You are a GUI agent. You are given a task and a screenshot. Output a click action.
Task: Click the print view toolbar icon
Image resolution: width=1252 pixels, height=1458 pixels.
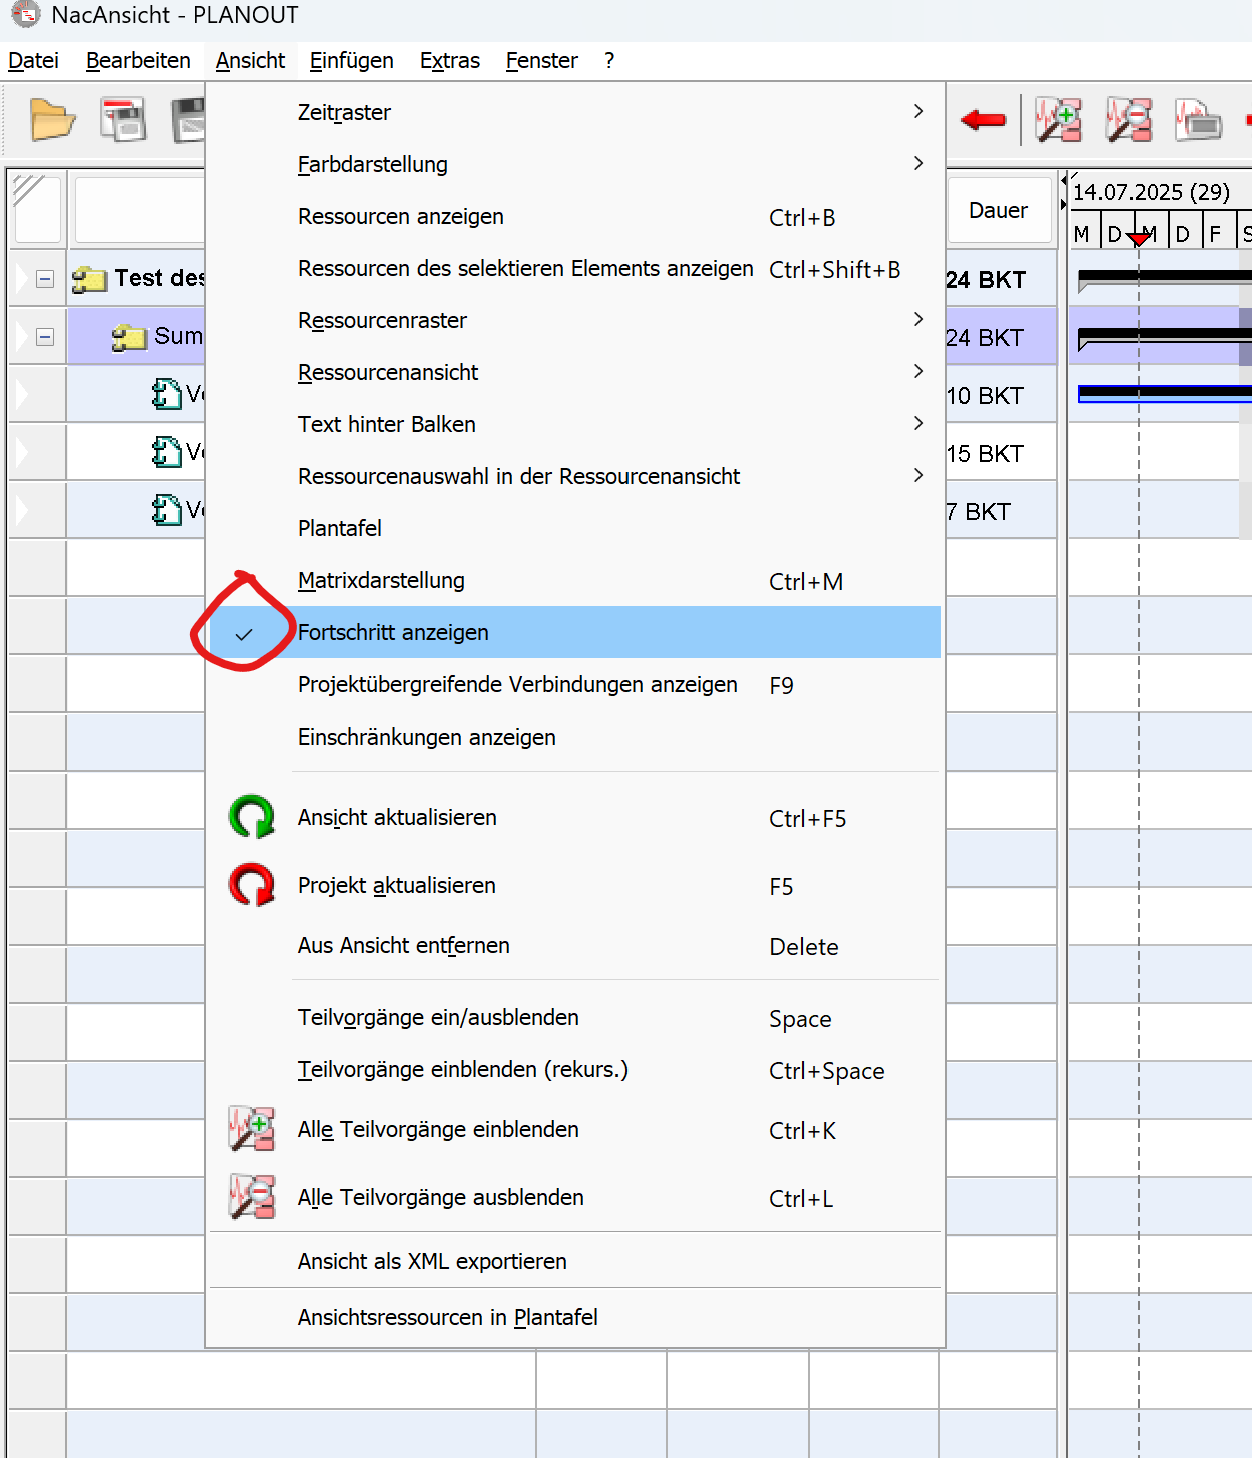[x=1198, y=120]
